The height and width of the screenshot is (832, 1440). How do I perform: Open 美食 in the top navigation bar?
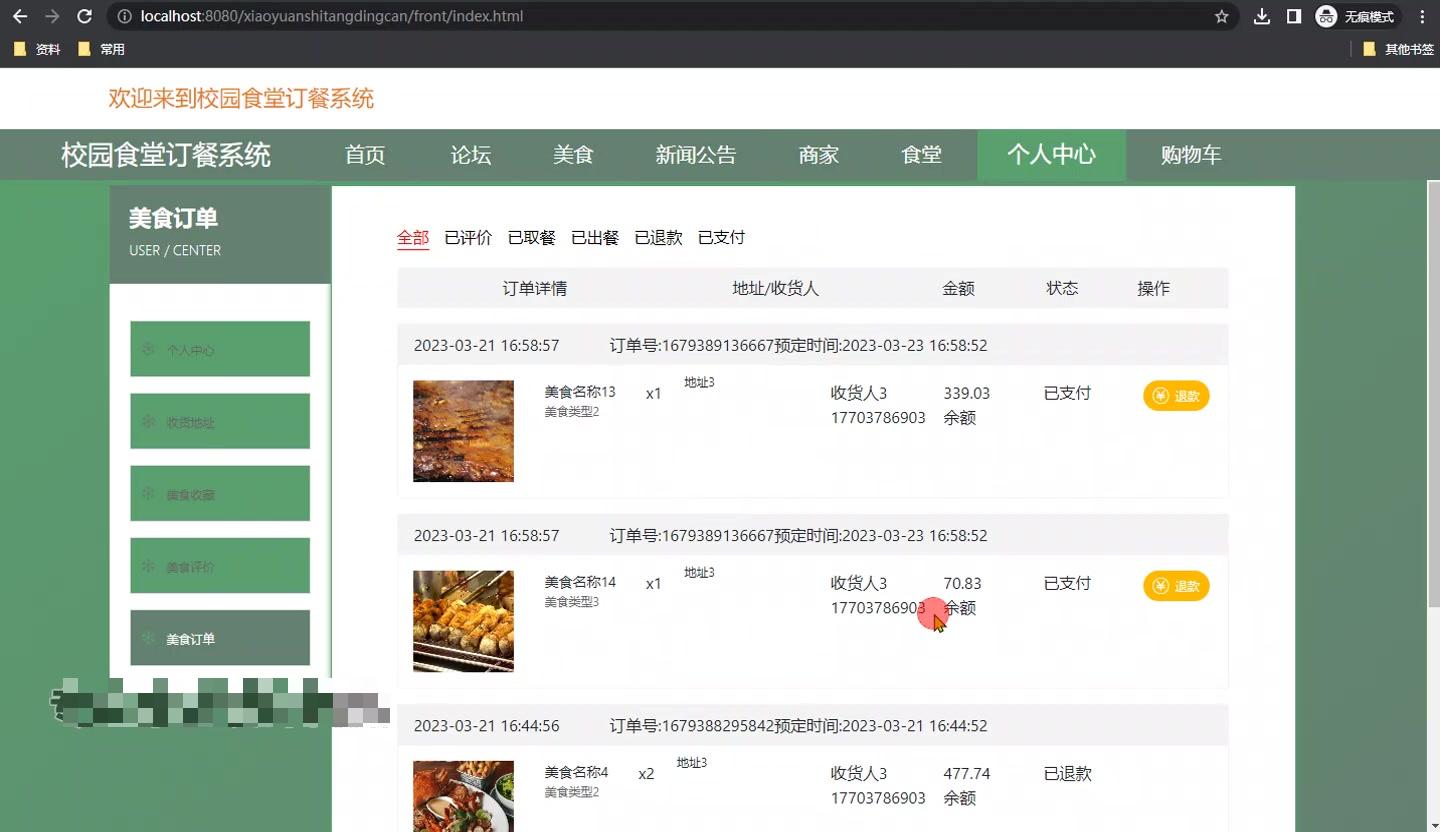574,155
